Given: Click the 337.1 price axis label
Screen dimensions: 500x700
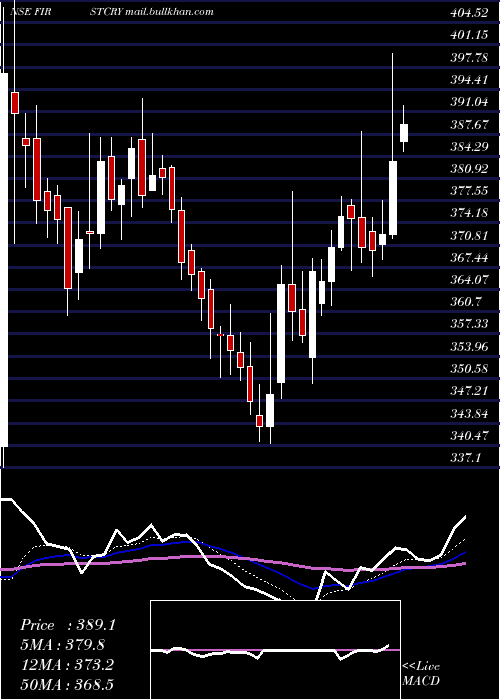Looking at the screenshot, I should [466, 457].
